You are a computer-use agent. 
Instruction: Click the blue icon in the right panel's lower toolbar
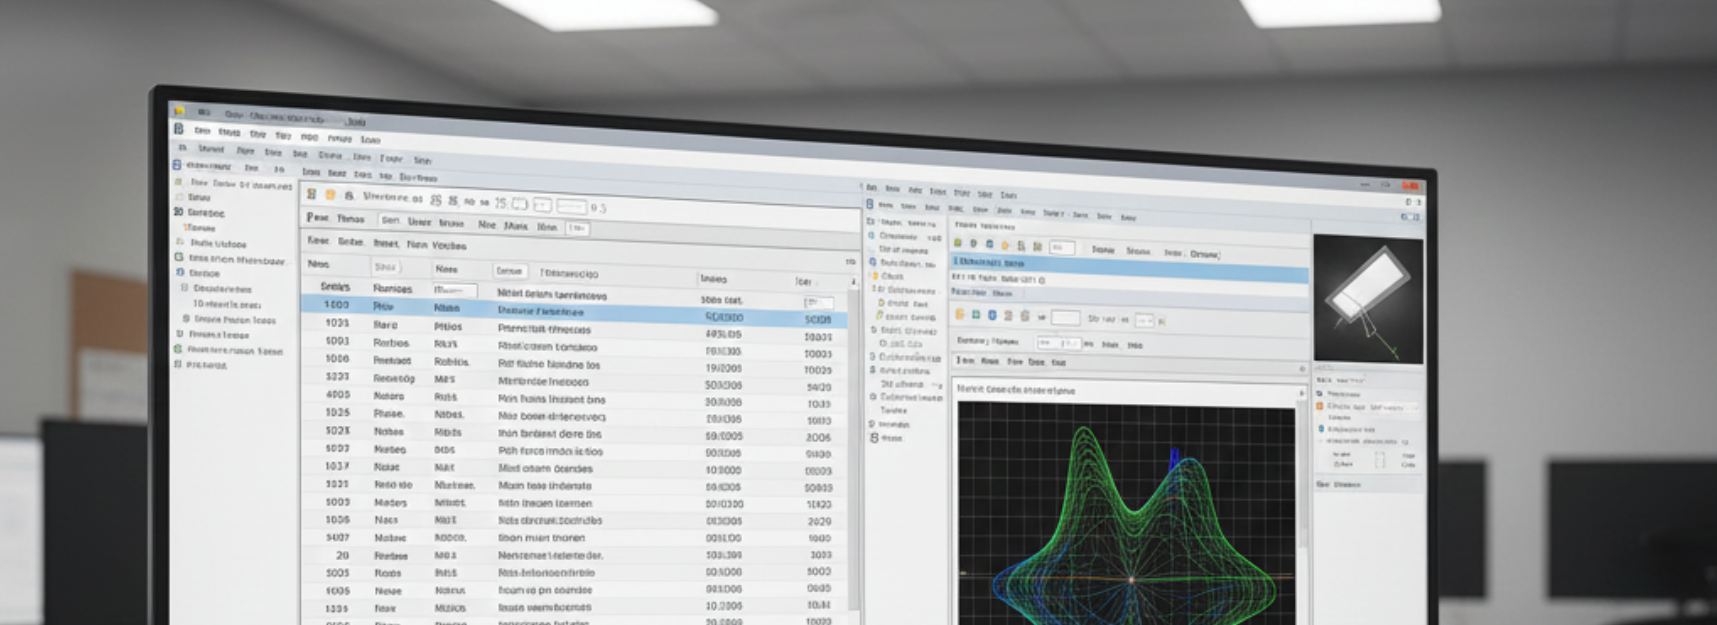pyautogui.click(x=992, y=315)
